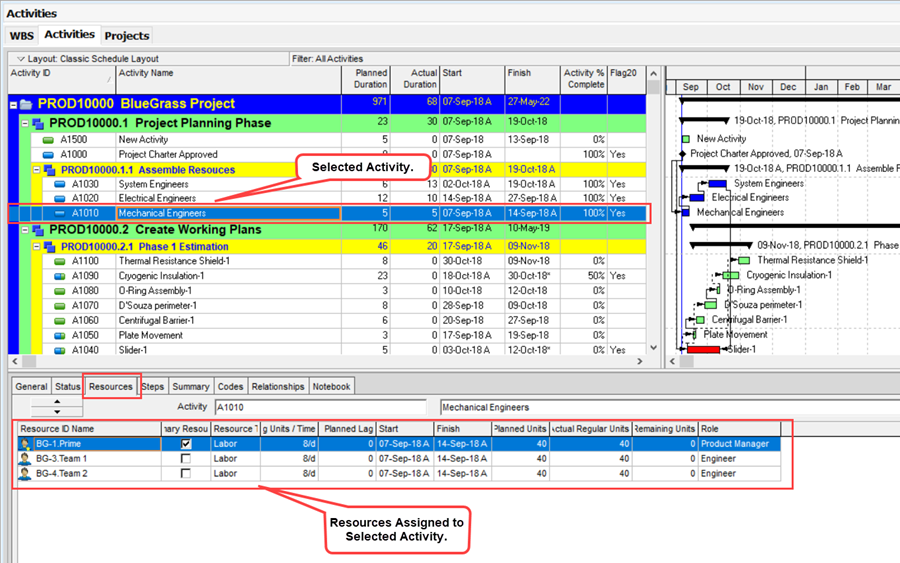Open the Summary details tab
900x563 pixels.
(x=191, y=387)
